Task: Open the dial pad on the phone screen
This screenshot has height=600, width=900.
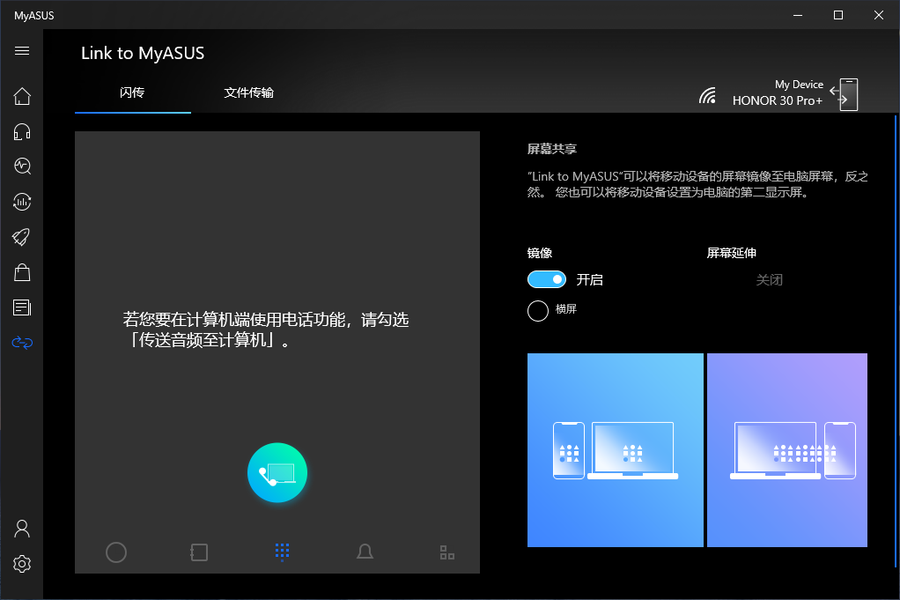Action: click(281, 552)
